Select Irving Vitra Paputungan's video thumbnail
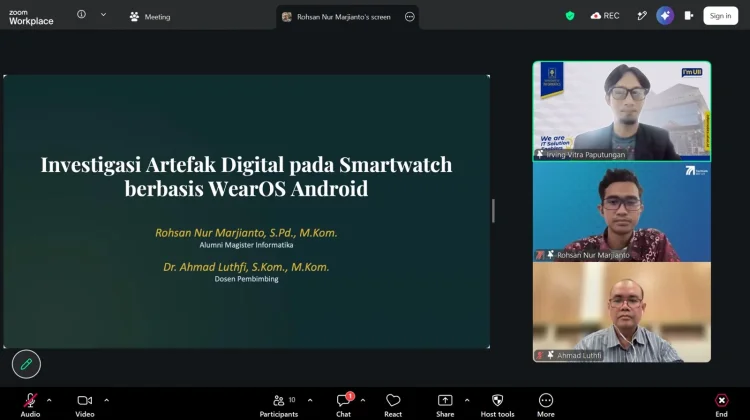 point(622,111)
